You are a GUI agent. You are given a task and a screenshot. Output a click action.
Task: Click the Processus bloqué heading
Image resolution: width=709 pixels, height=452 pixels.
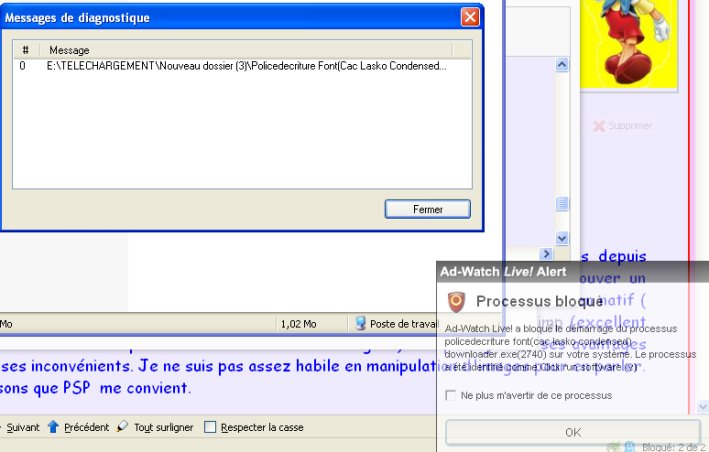[x=539, y=301]
